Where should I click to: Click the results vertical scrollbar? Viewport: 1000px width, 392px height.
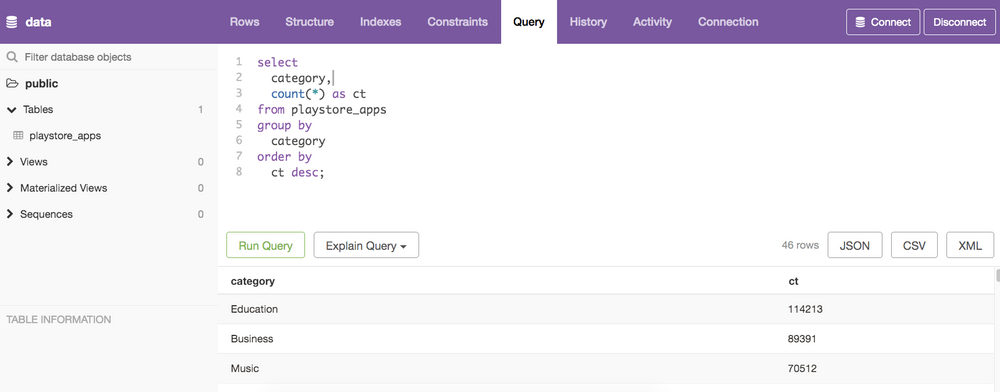997,275
